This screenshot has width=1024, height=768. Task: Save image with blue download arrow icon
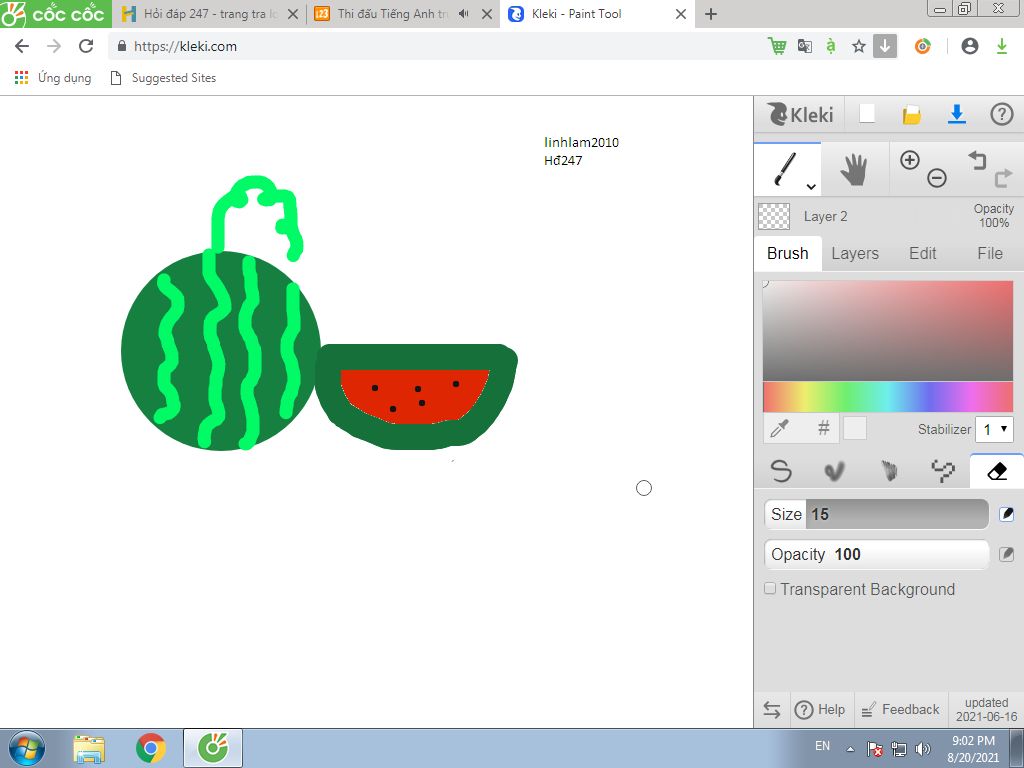(957, 114)
